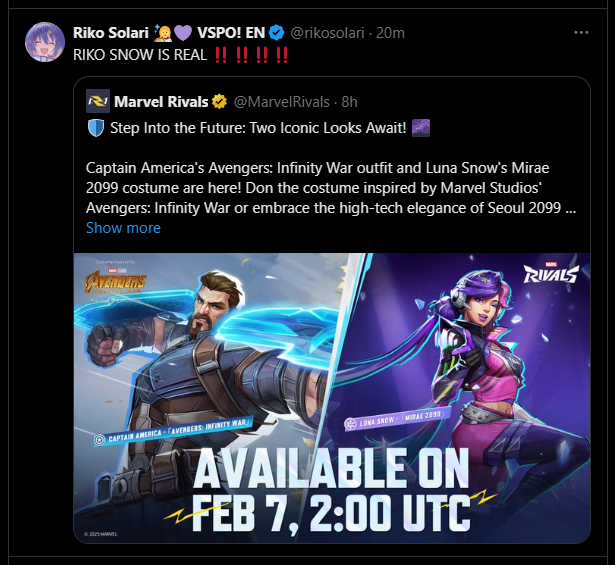
Task: Click the purple night-sky emoji after 'Await!'
Action: [421, 128]
